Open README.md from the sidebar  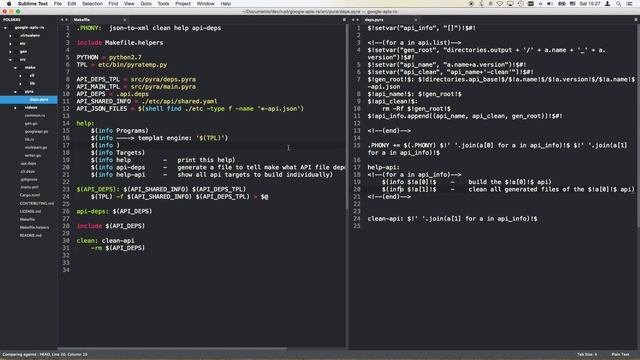[30, 236]
